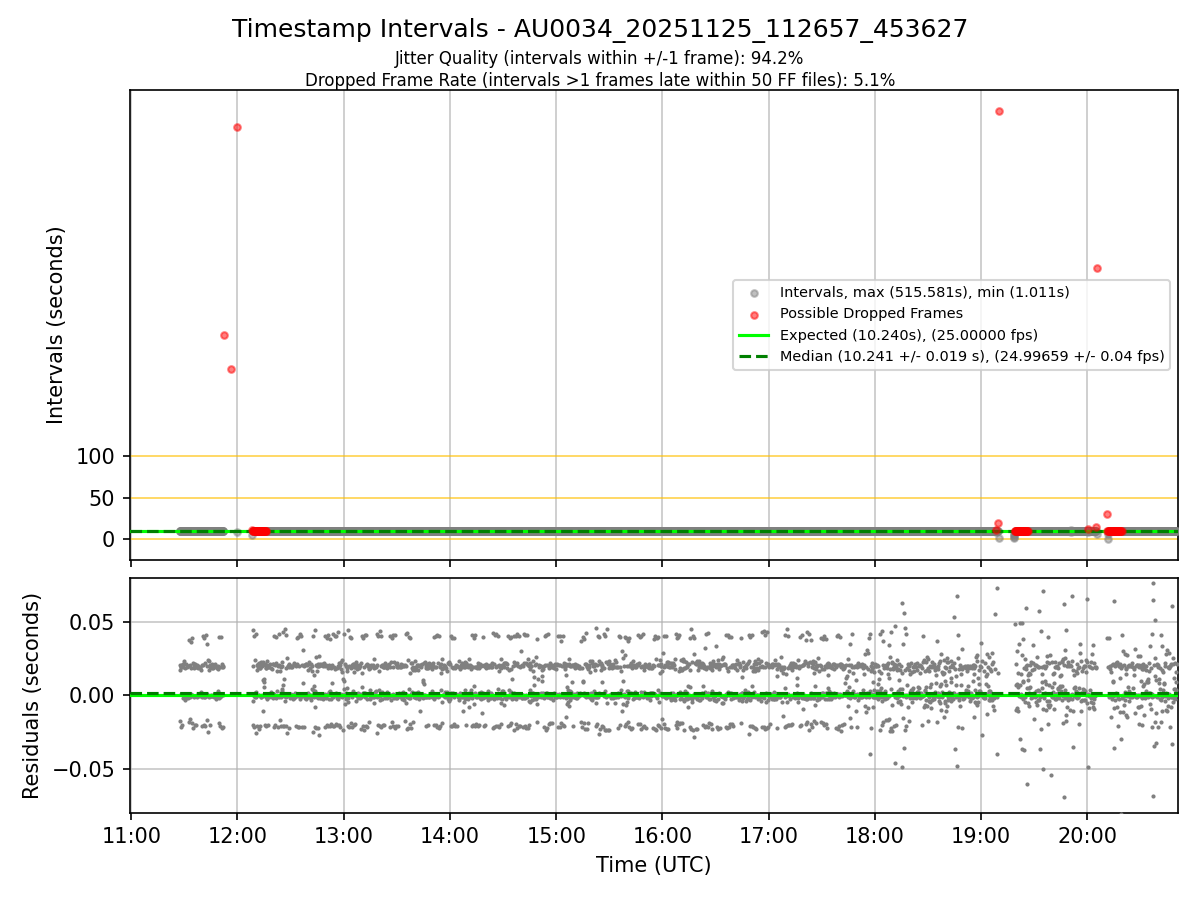Click the red dropped-frame point just after 20:00

(1097, 268)
